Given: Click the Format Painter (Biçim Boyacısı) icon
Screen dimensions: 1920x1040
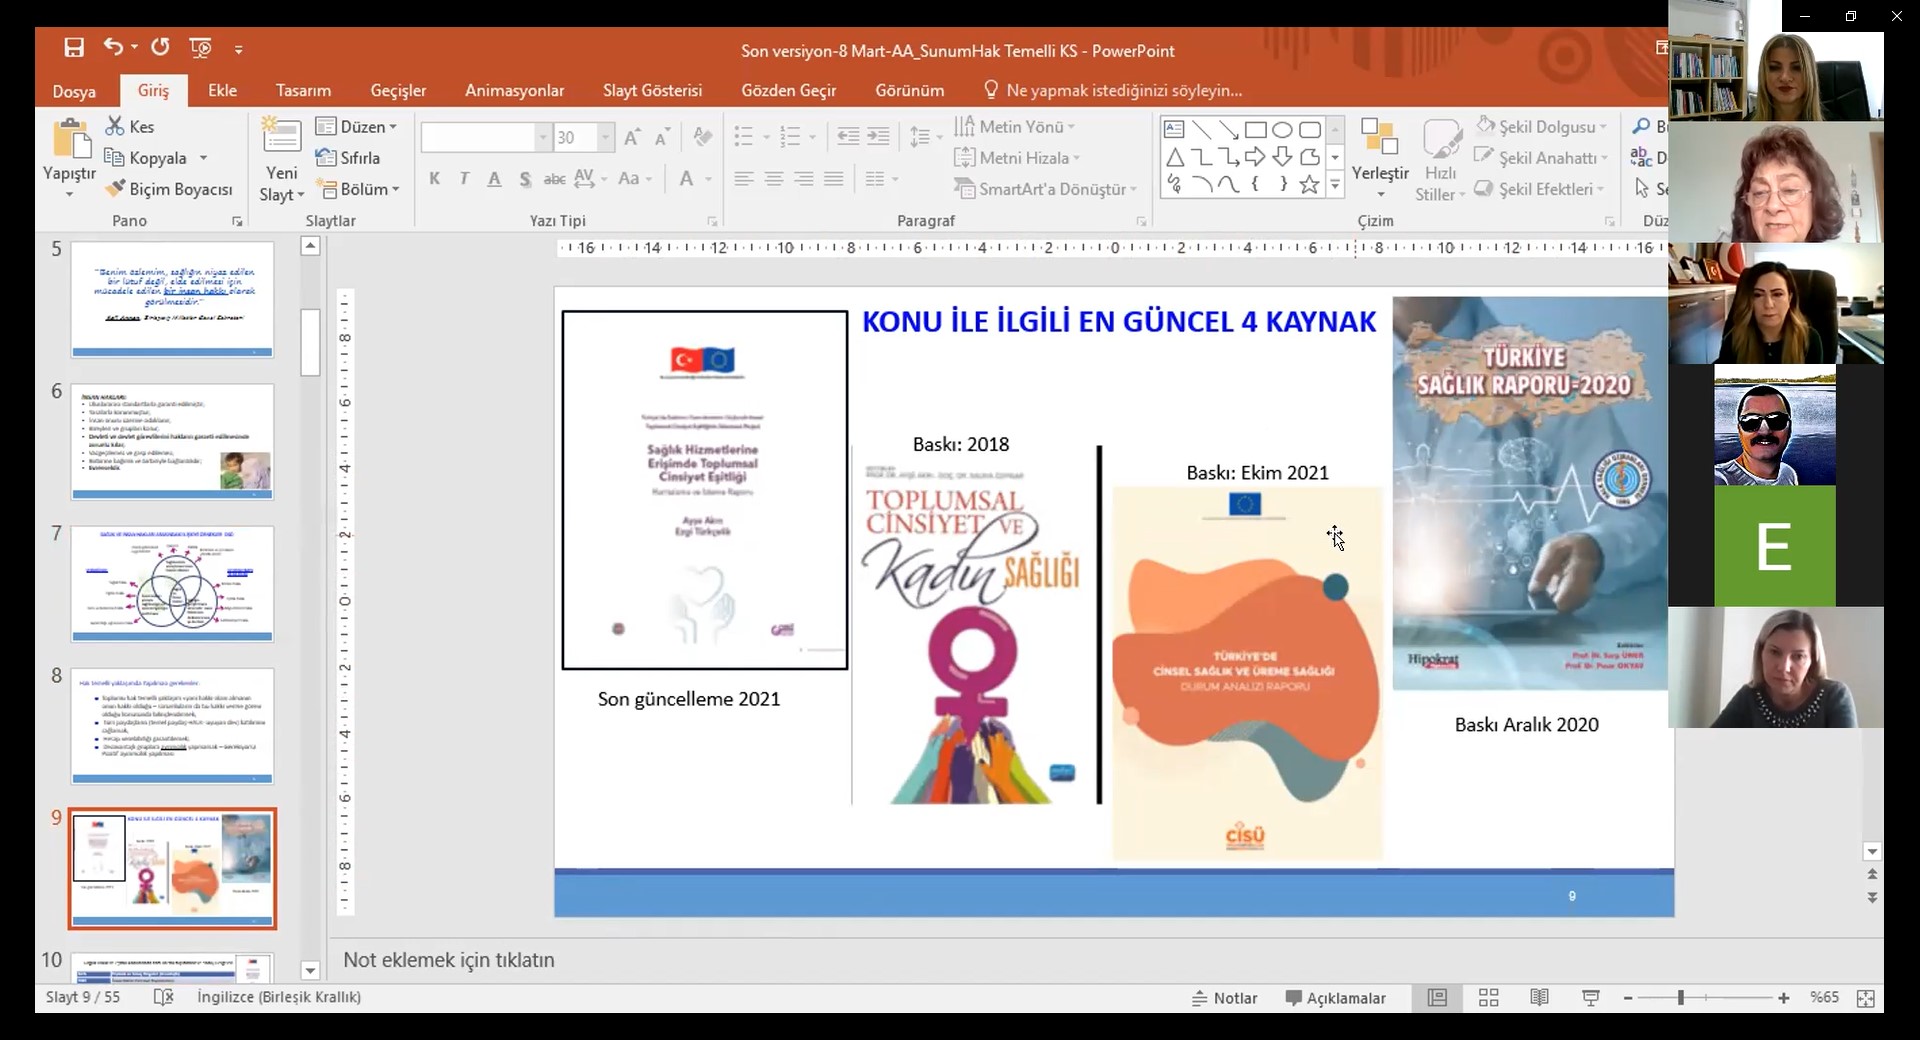Looking at the screenshot, I should tap(116, 189).
